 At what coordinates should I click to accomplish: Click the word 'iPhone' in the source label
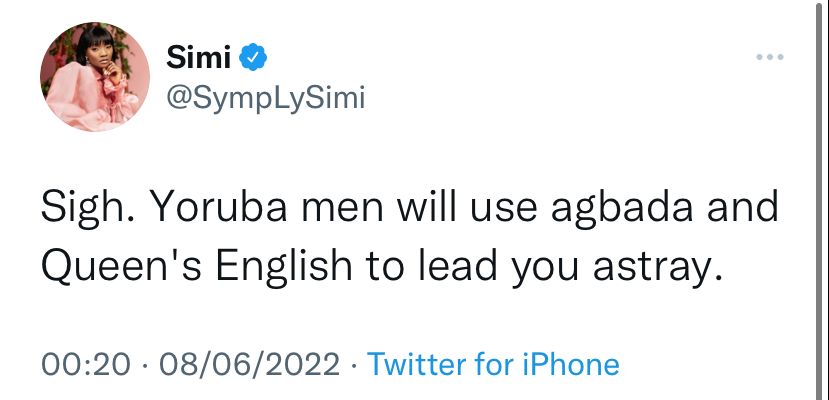(x=571, y=364)
